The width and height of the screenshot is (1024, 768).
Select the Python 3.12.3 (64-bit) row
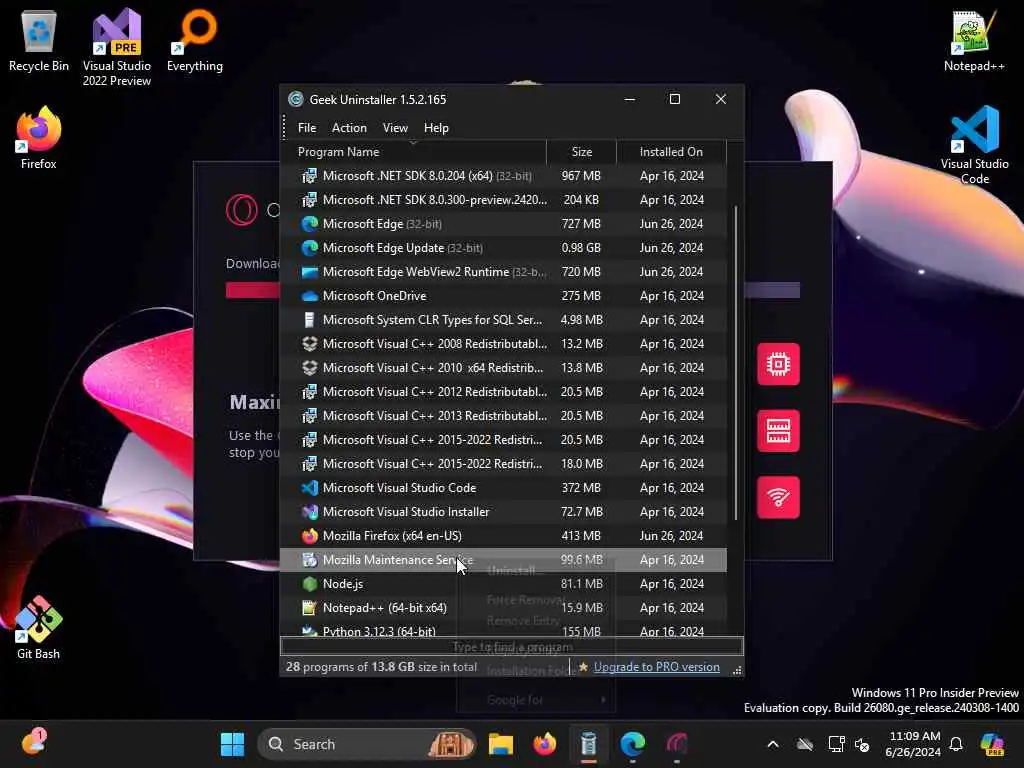tap(503, 631)
